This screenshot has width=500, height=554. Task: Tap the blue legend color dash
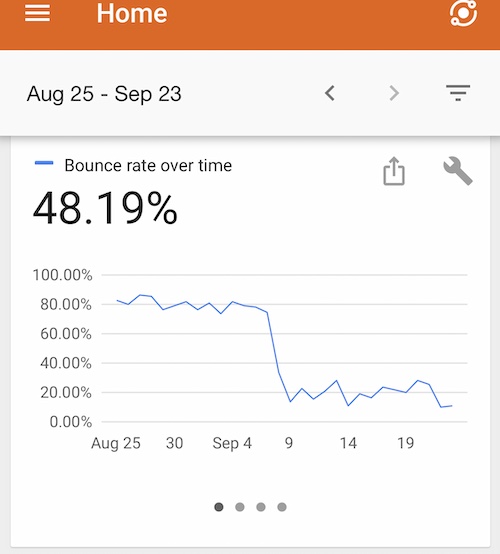(x=44, y=163)
